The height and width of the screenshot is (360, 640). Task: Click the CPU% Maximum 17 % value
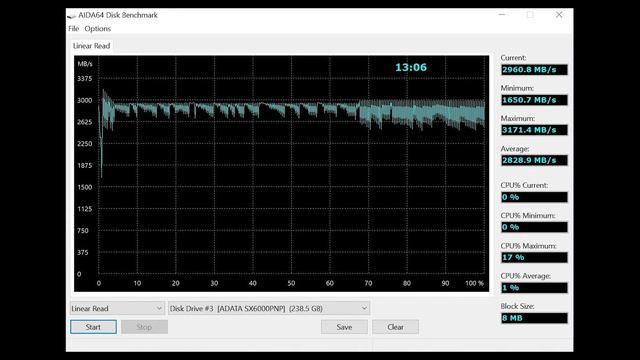(x=534, y=258)
